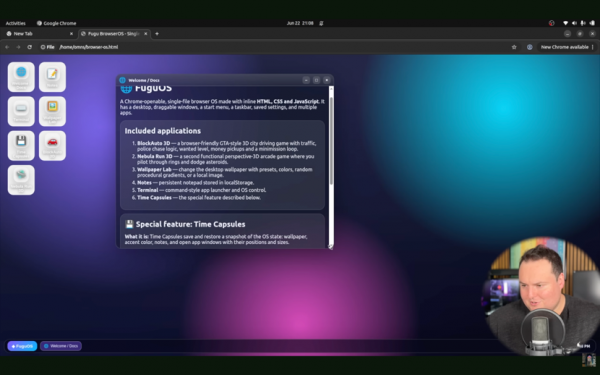The height and width of the screenshot is (375, 600).
Task: Open the Chrome profile avatar icon
Action: point(530,47)
